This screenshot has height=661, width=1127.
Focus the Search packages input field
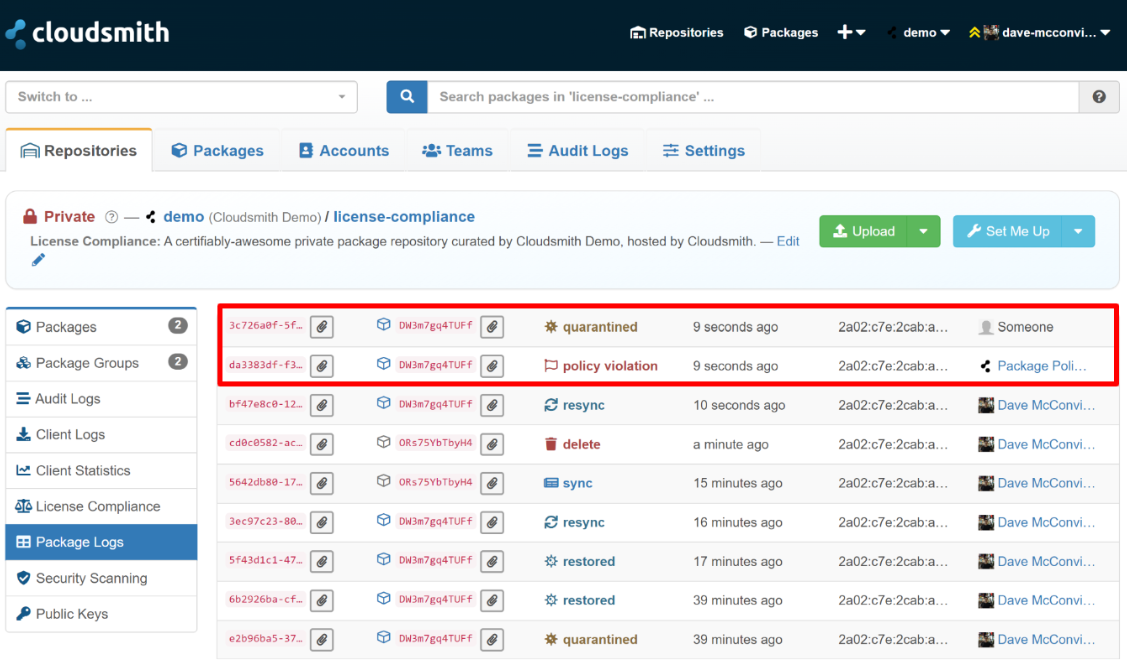coord(753,97)
